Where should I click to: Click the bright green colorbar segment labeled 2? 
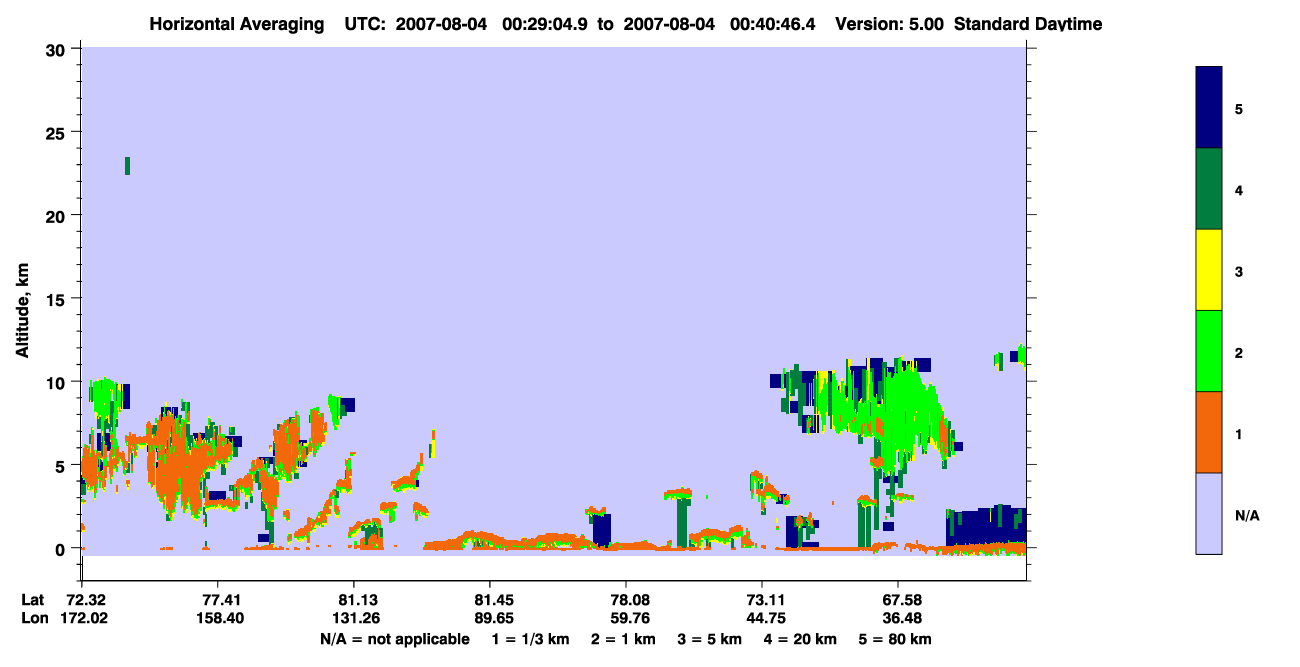point(1209,351)
